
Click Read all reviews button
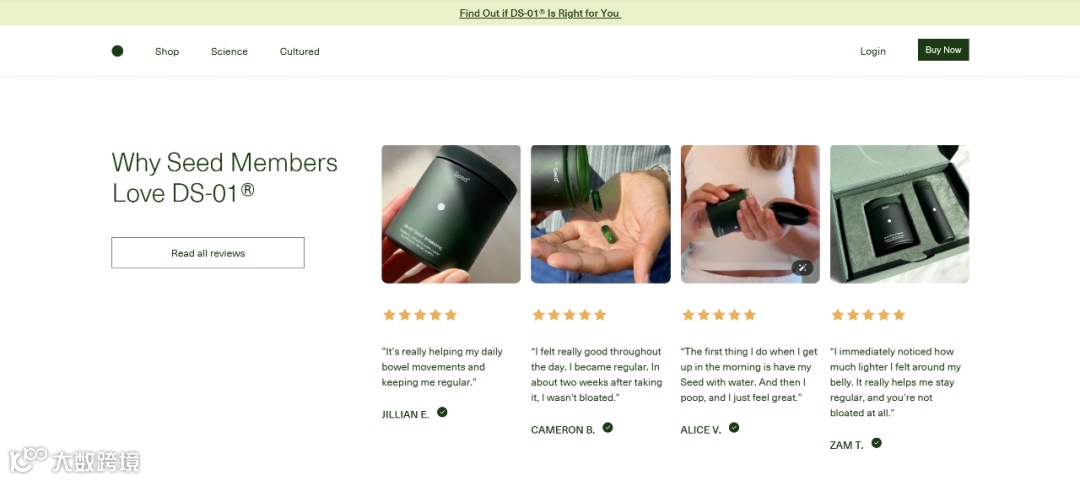[x=208, y=253]
